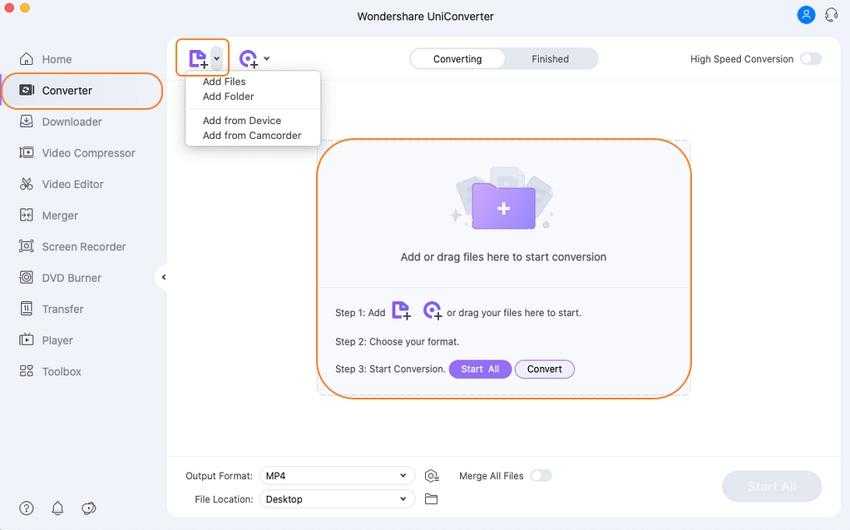The height and width of the screenshot is (530, 850).
Task: Toggle Merge All Files switch
Action: point(540,476)
